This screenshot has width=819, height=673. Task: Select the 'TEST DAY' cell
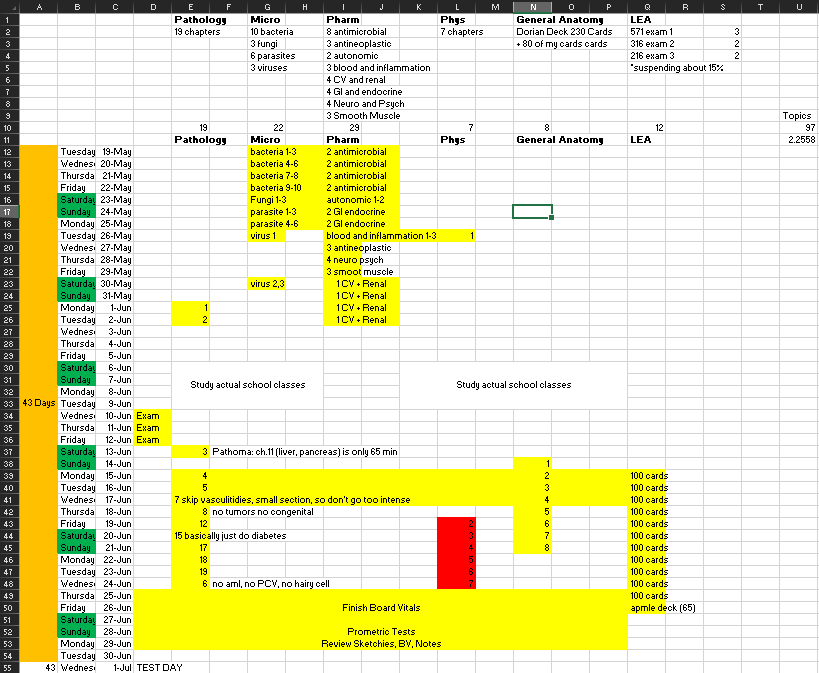(160, 667)
